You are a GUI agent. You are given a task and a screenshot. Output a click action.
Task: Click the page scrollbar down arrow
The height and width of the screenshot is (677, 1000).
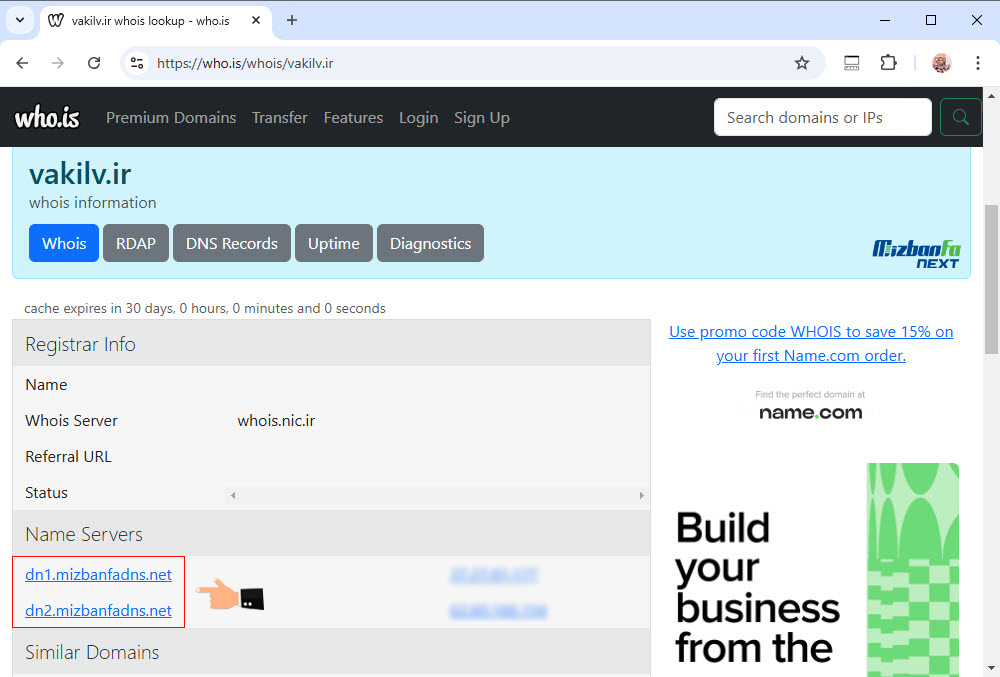click(x=991, y=667)
